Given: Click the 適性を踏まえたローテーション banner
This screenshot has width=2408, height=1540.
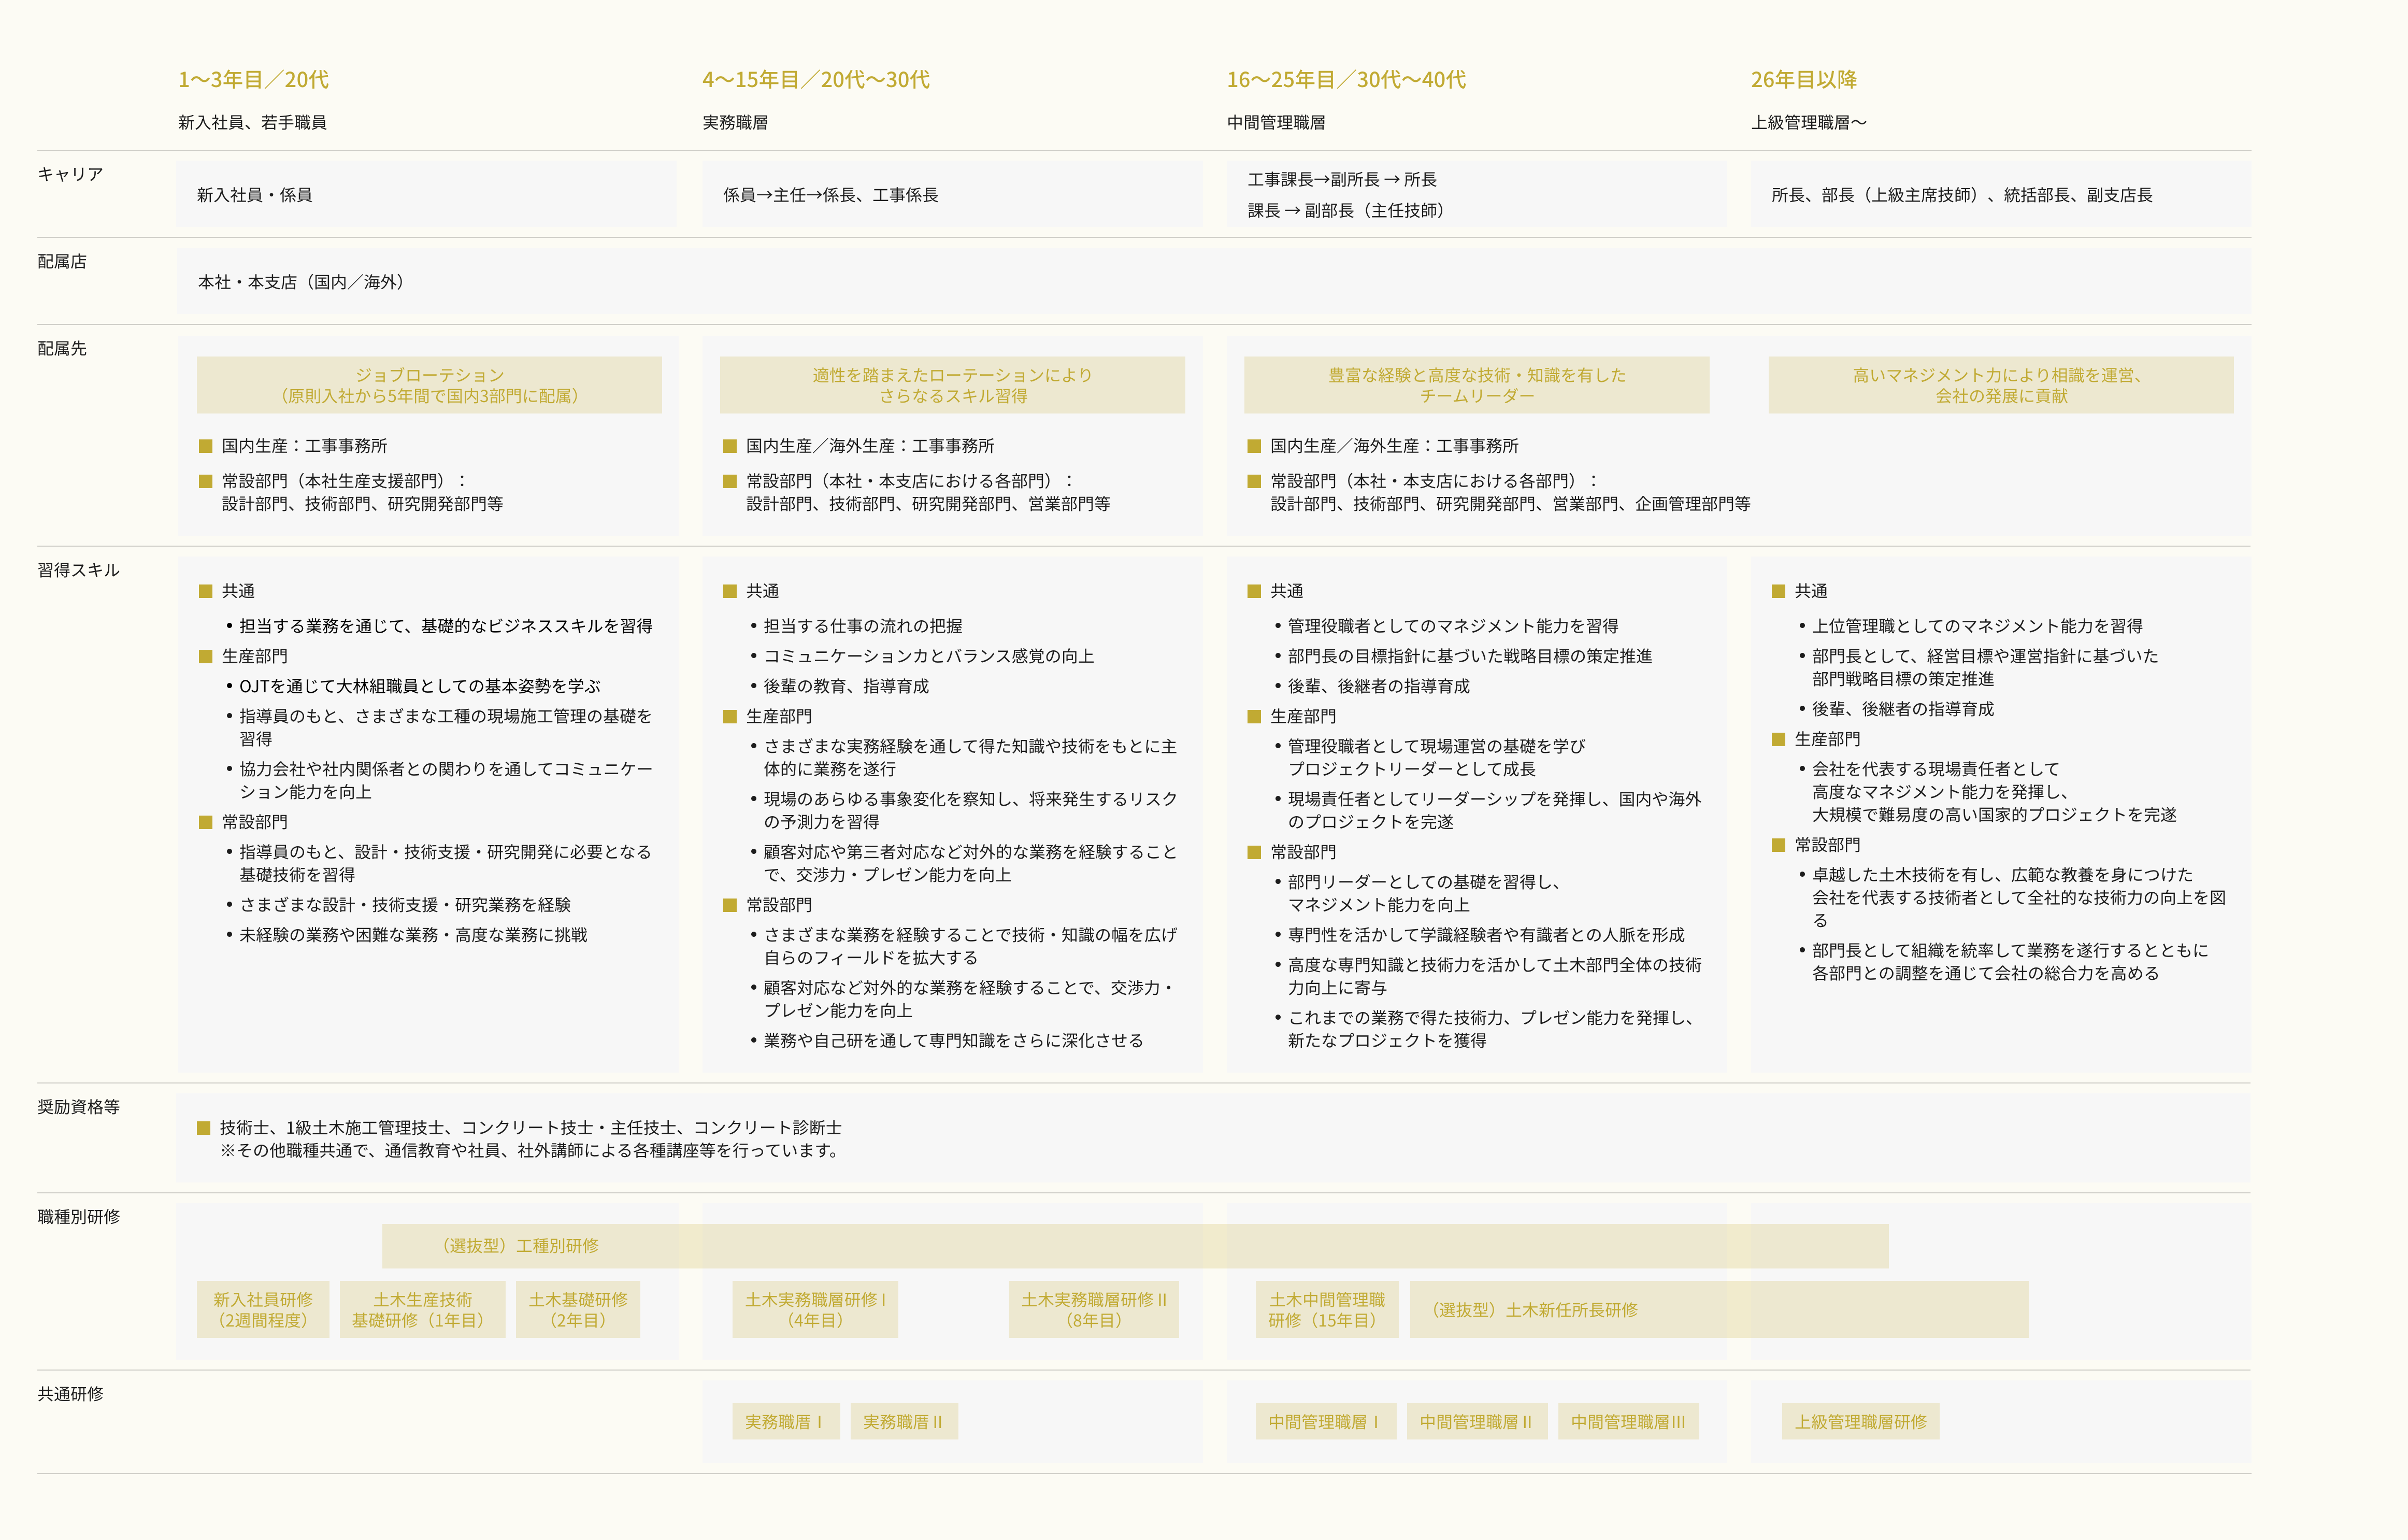Looking at the screenshot, I should [x=952, y=385].
